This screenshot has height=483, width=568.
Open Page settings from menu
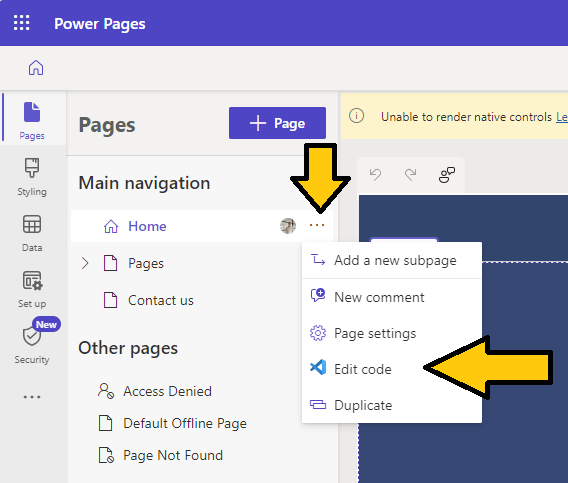click(392, 333)
